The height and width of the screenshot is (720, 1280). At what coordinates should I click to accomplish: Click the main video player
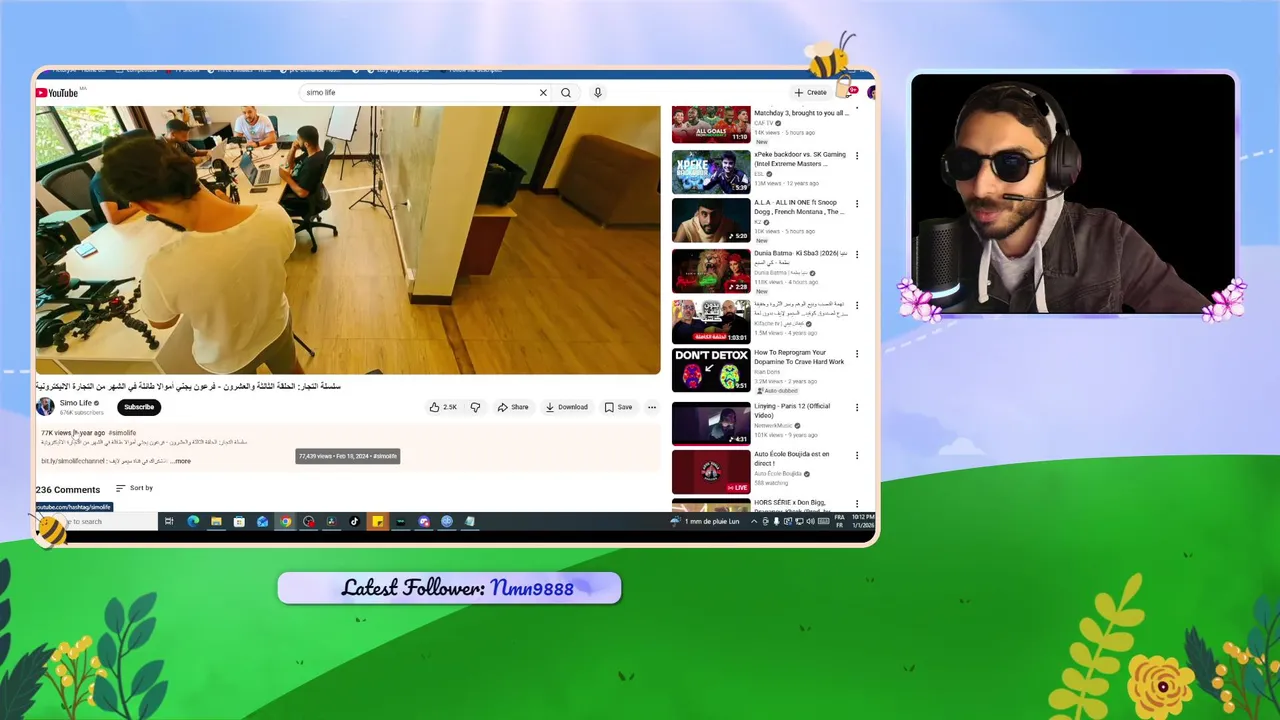coord(348,240)
